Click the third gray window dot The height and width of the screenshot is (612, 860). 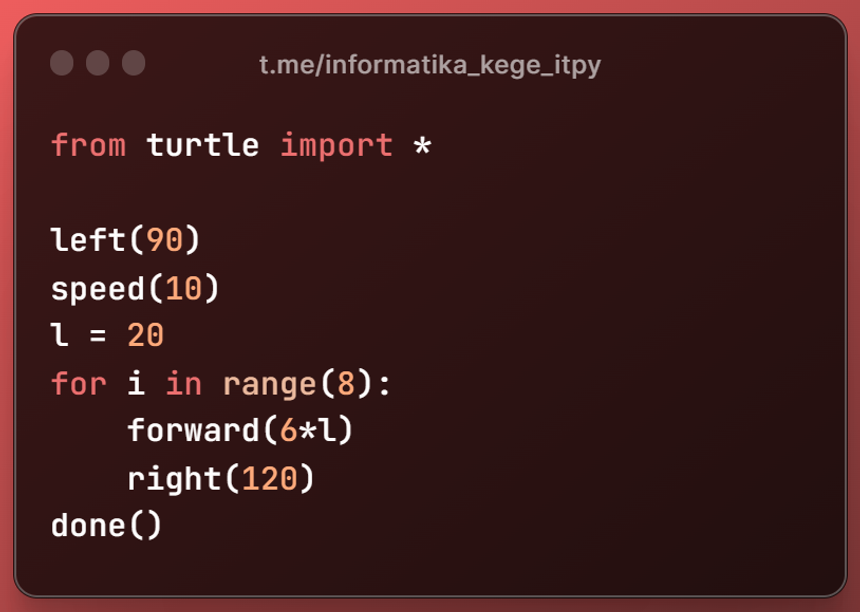point(134,64)
